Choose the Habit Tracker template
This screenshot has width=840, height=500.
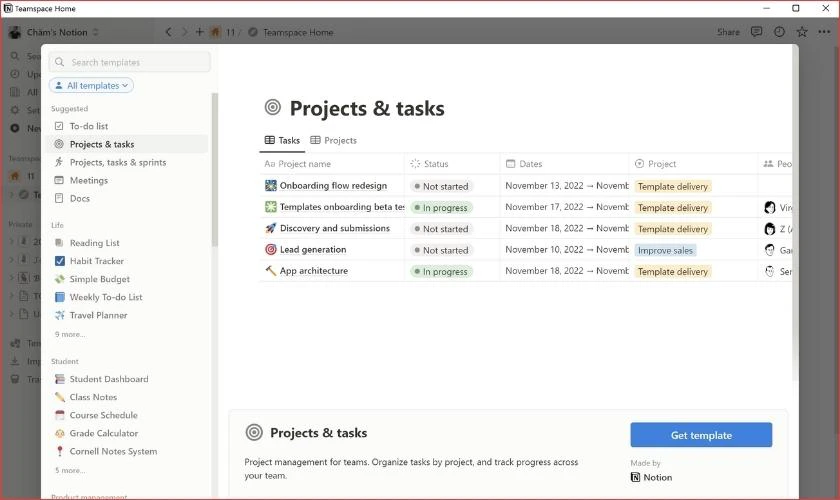click(96, 261)
